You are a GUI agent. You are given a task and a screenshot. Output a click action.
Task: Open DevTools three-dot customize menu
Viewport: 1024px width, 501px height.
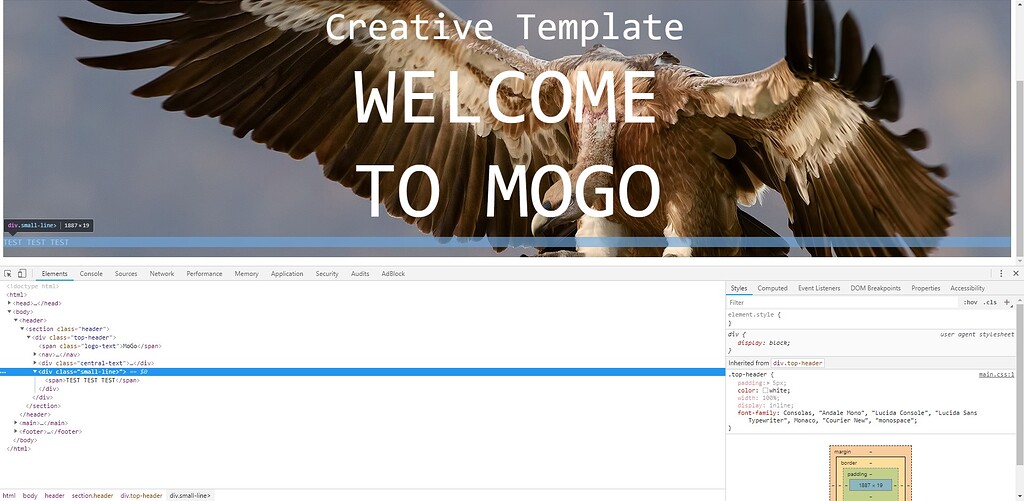click(x=1002, y=273)
